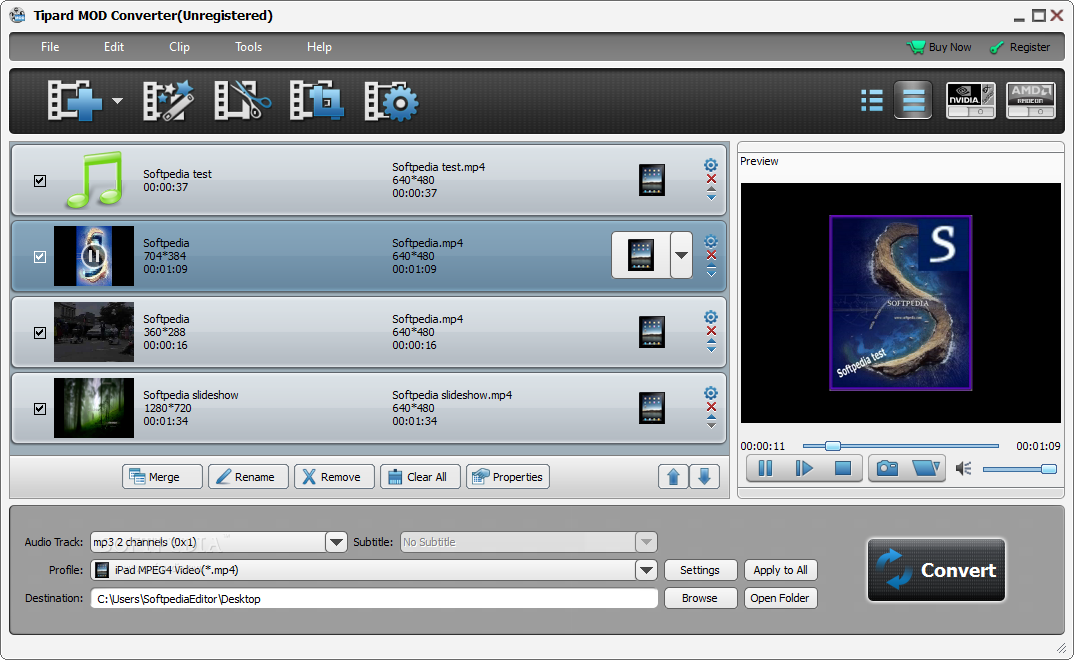Image resolution: width=1074 pixels, height=660 pixels.
Task: Expand profile dropdown arrow on selected Softpedia row
Action: pyautogui.click(x=682, y=255)
